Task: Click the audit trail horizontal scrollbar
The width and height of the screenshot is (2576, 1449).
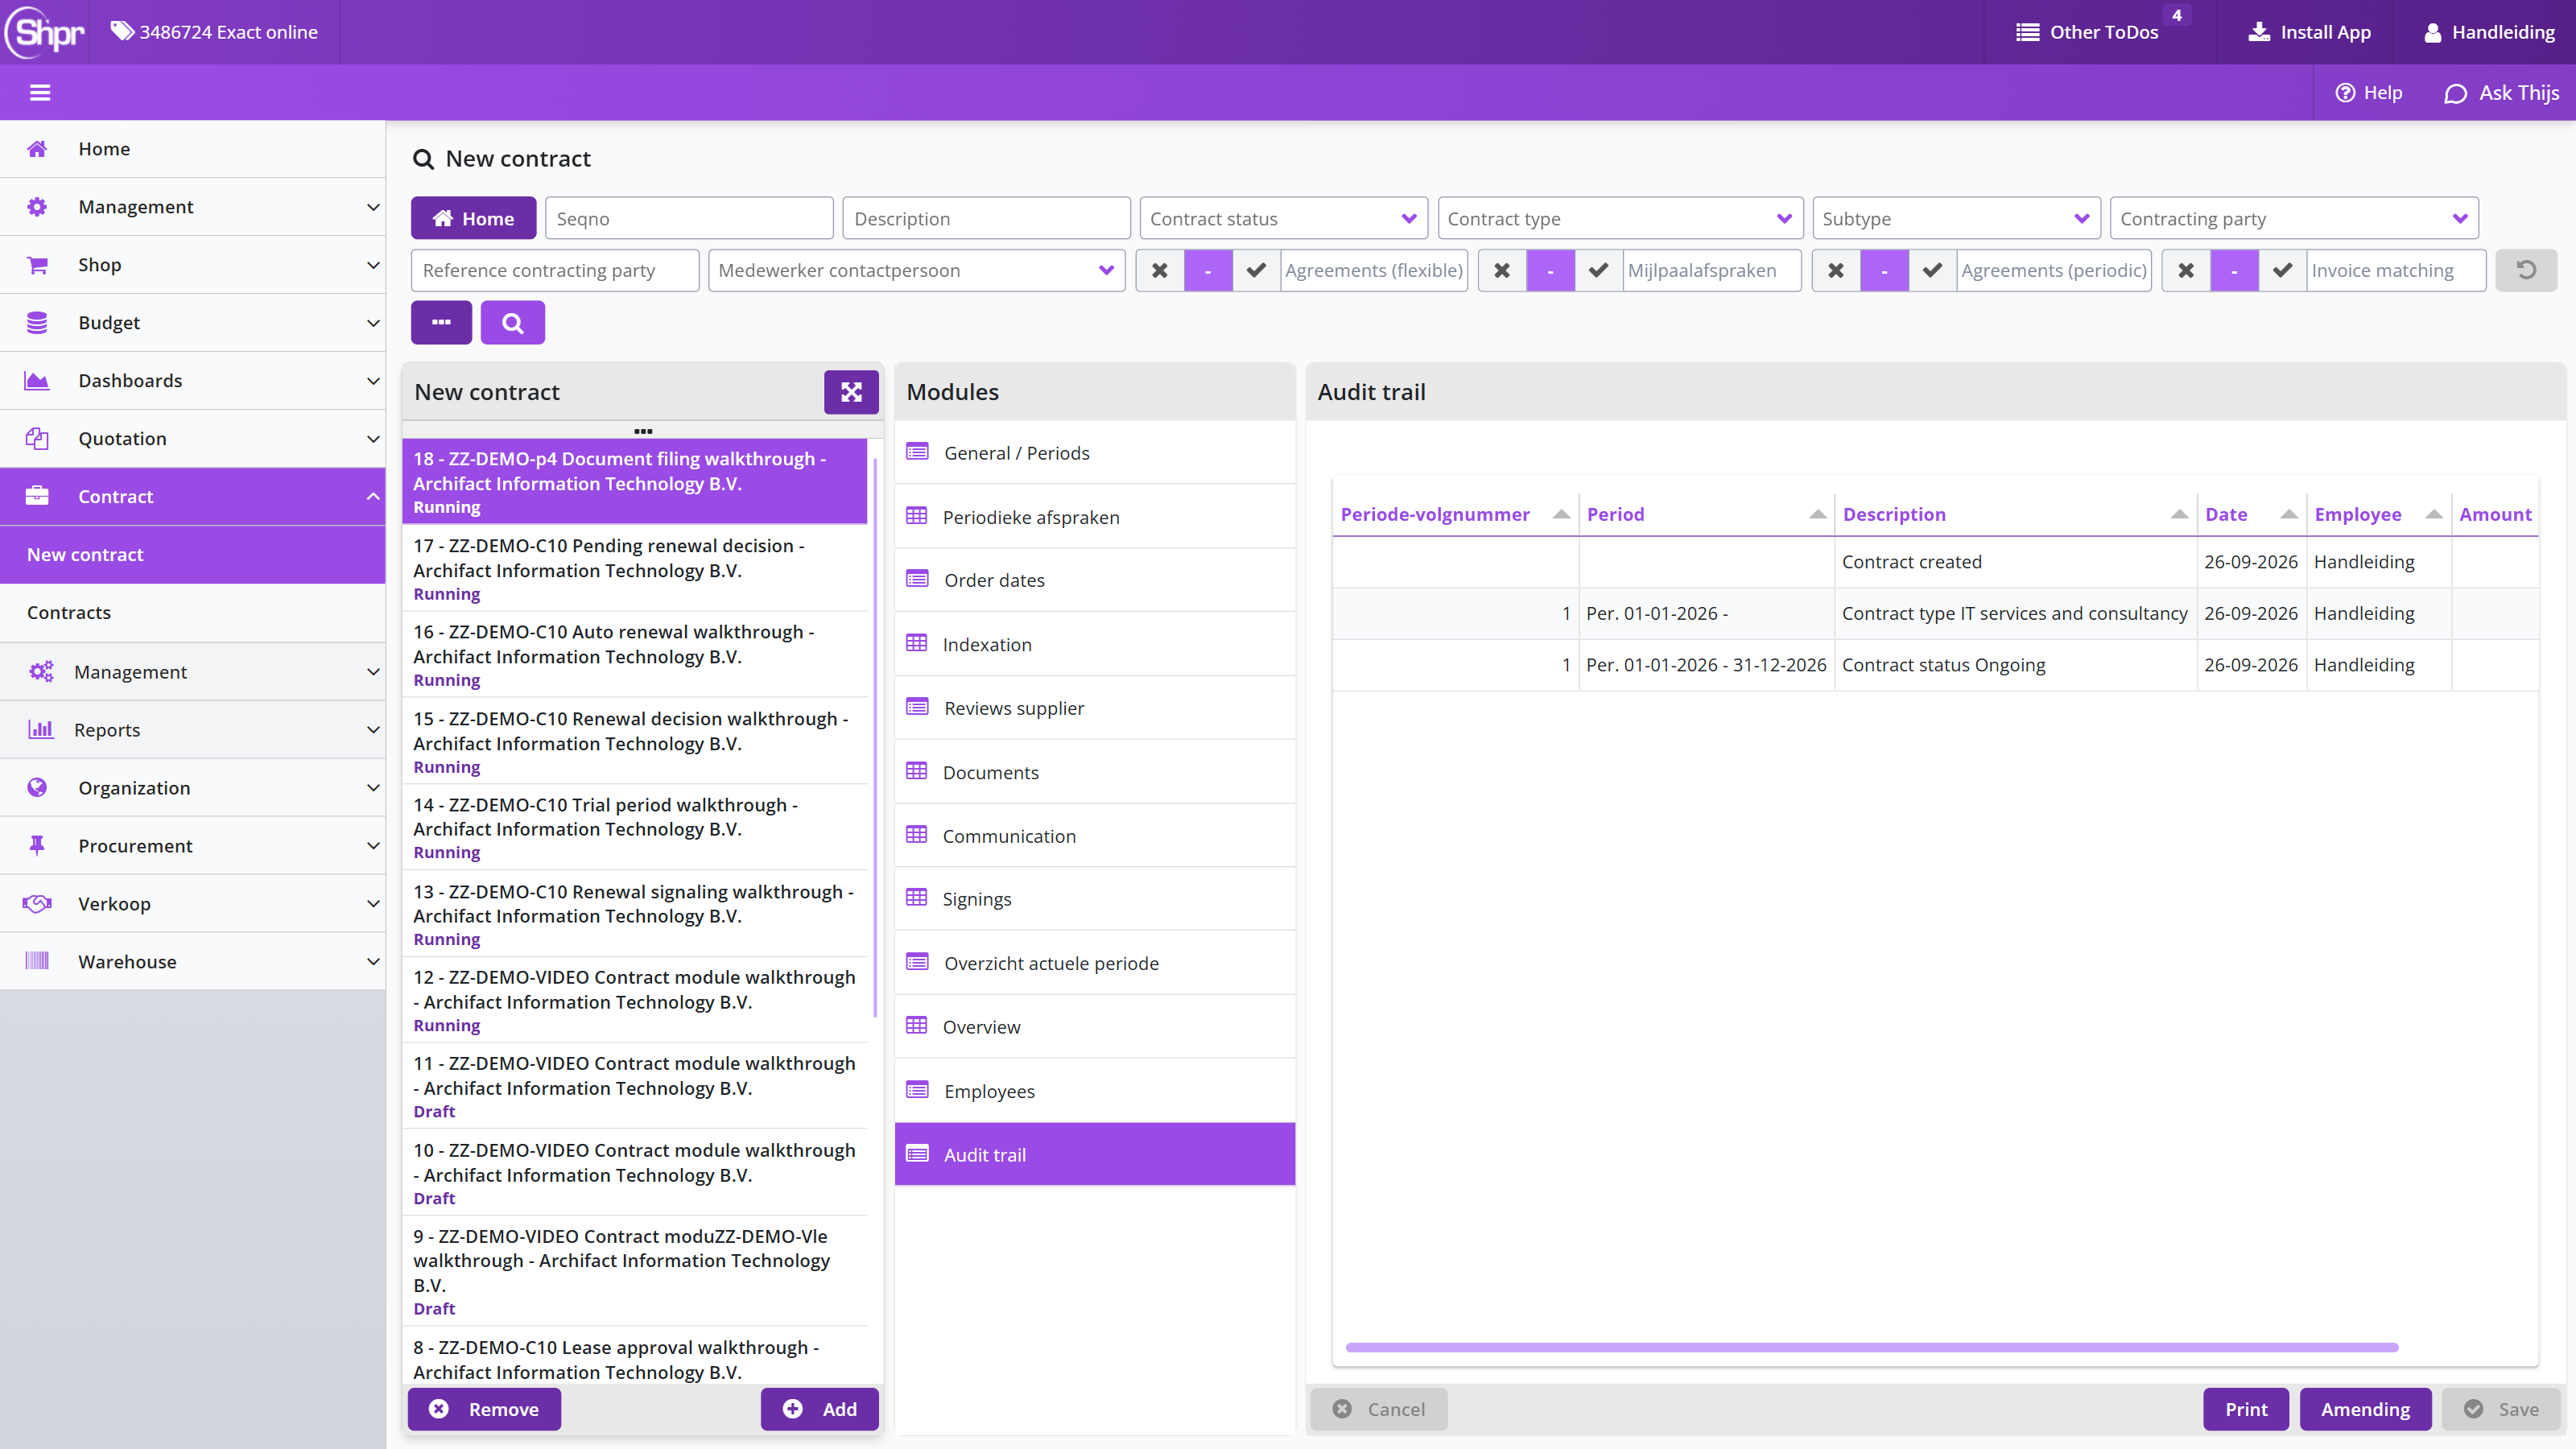Action: (x=1872, y=1347)
